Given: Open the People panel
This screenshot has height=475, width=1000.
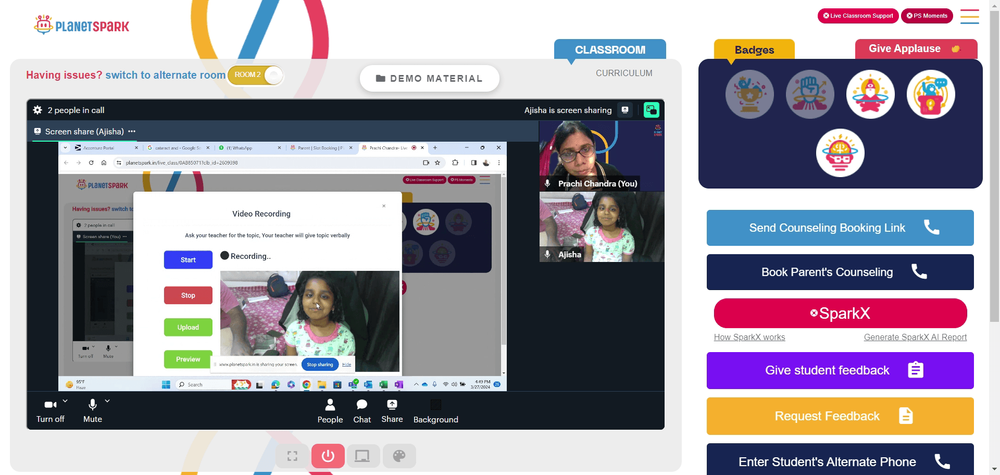Looking at the screenshot, I should click(330, 411).
